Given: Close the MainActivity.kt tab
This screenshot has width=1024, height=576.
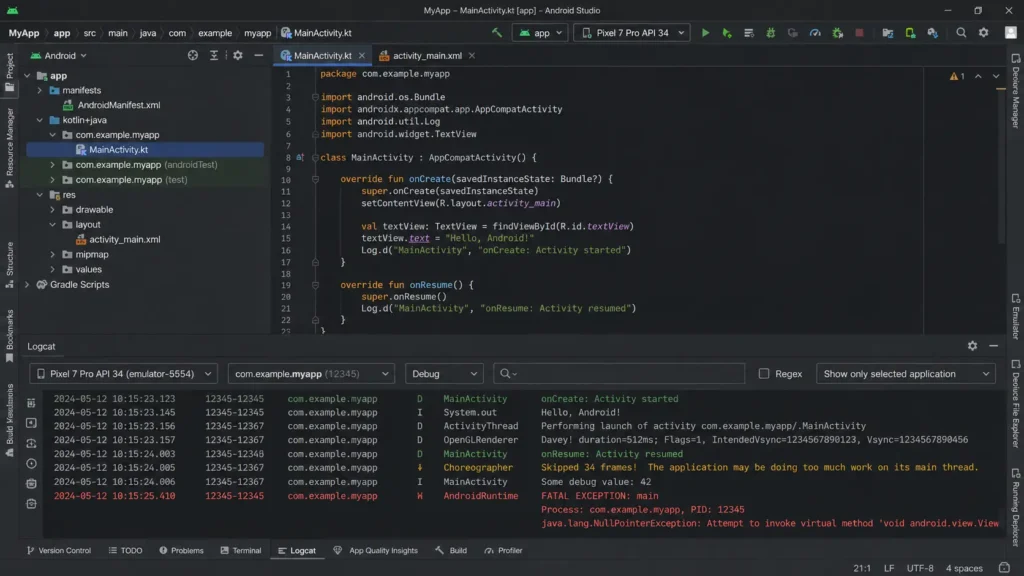Looking at the screenshot, I should pos(362,56).
